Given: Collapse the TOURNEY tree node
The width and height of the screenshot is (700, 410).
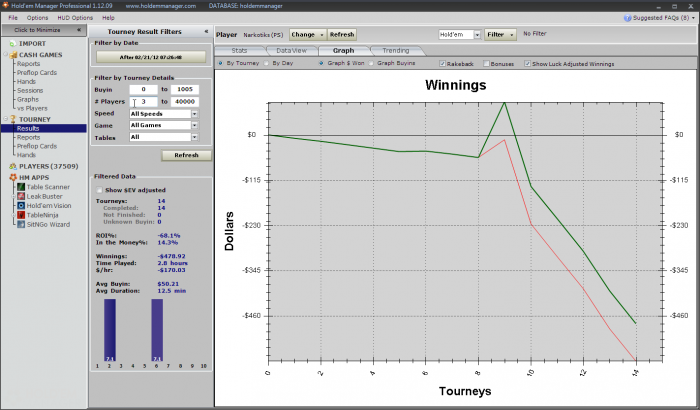Looking at the screenshot, I should tap(5, 119).
